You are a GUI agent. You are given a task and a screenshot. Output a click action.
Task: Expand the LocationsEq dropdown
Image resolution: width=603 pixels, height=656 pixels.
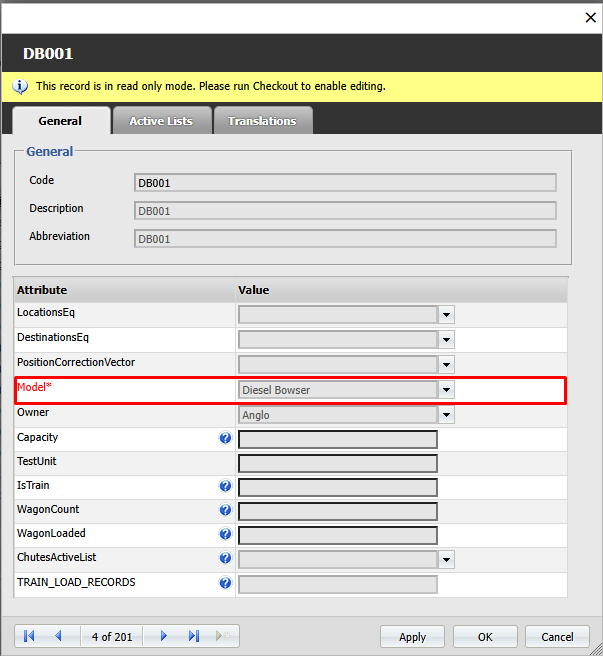[x=447, y=314]
